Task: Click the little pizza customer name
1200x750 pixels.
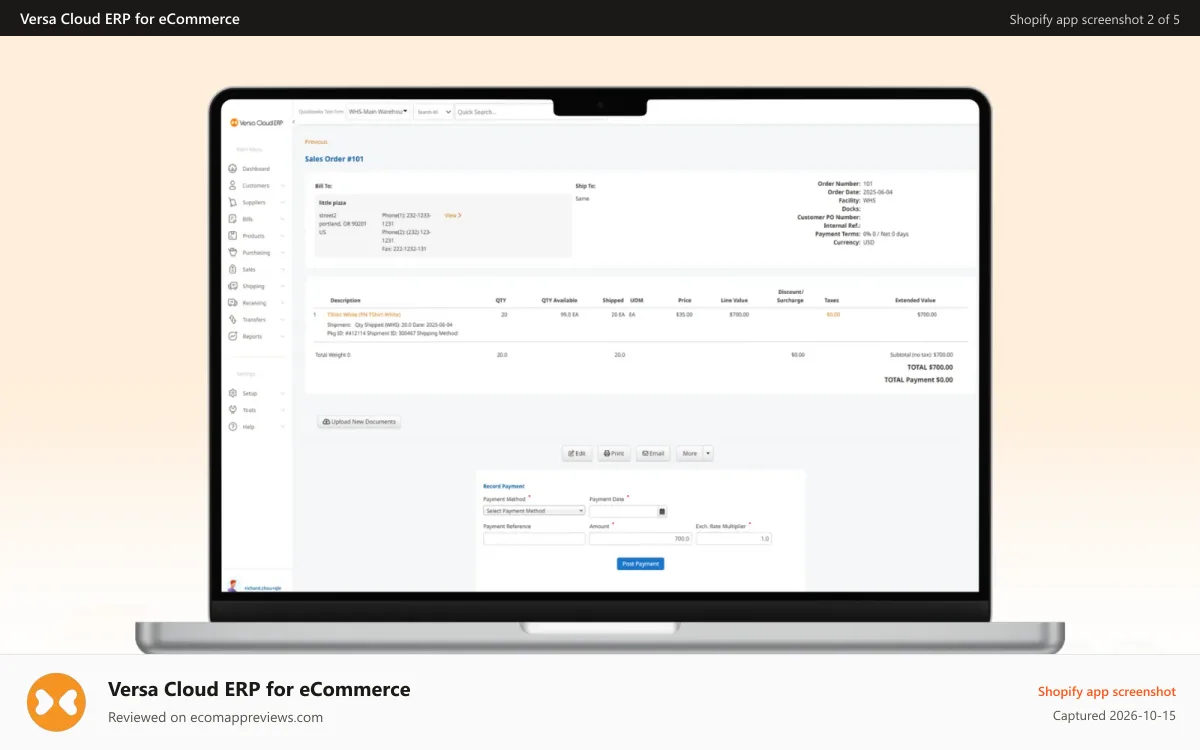Action: [x=332, y=202]
